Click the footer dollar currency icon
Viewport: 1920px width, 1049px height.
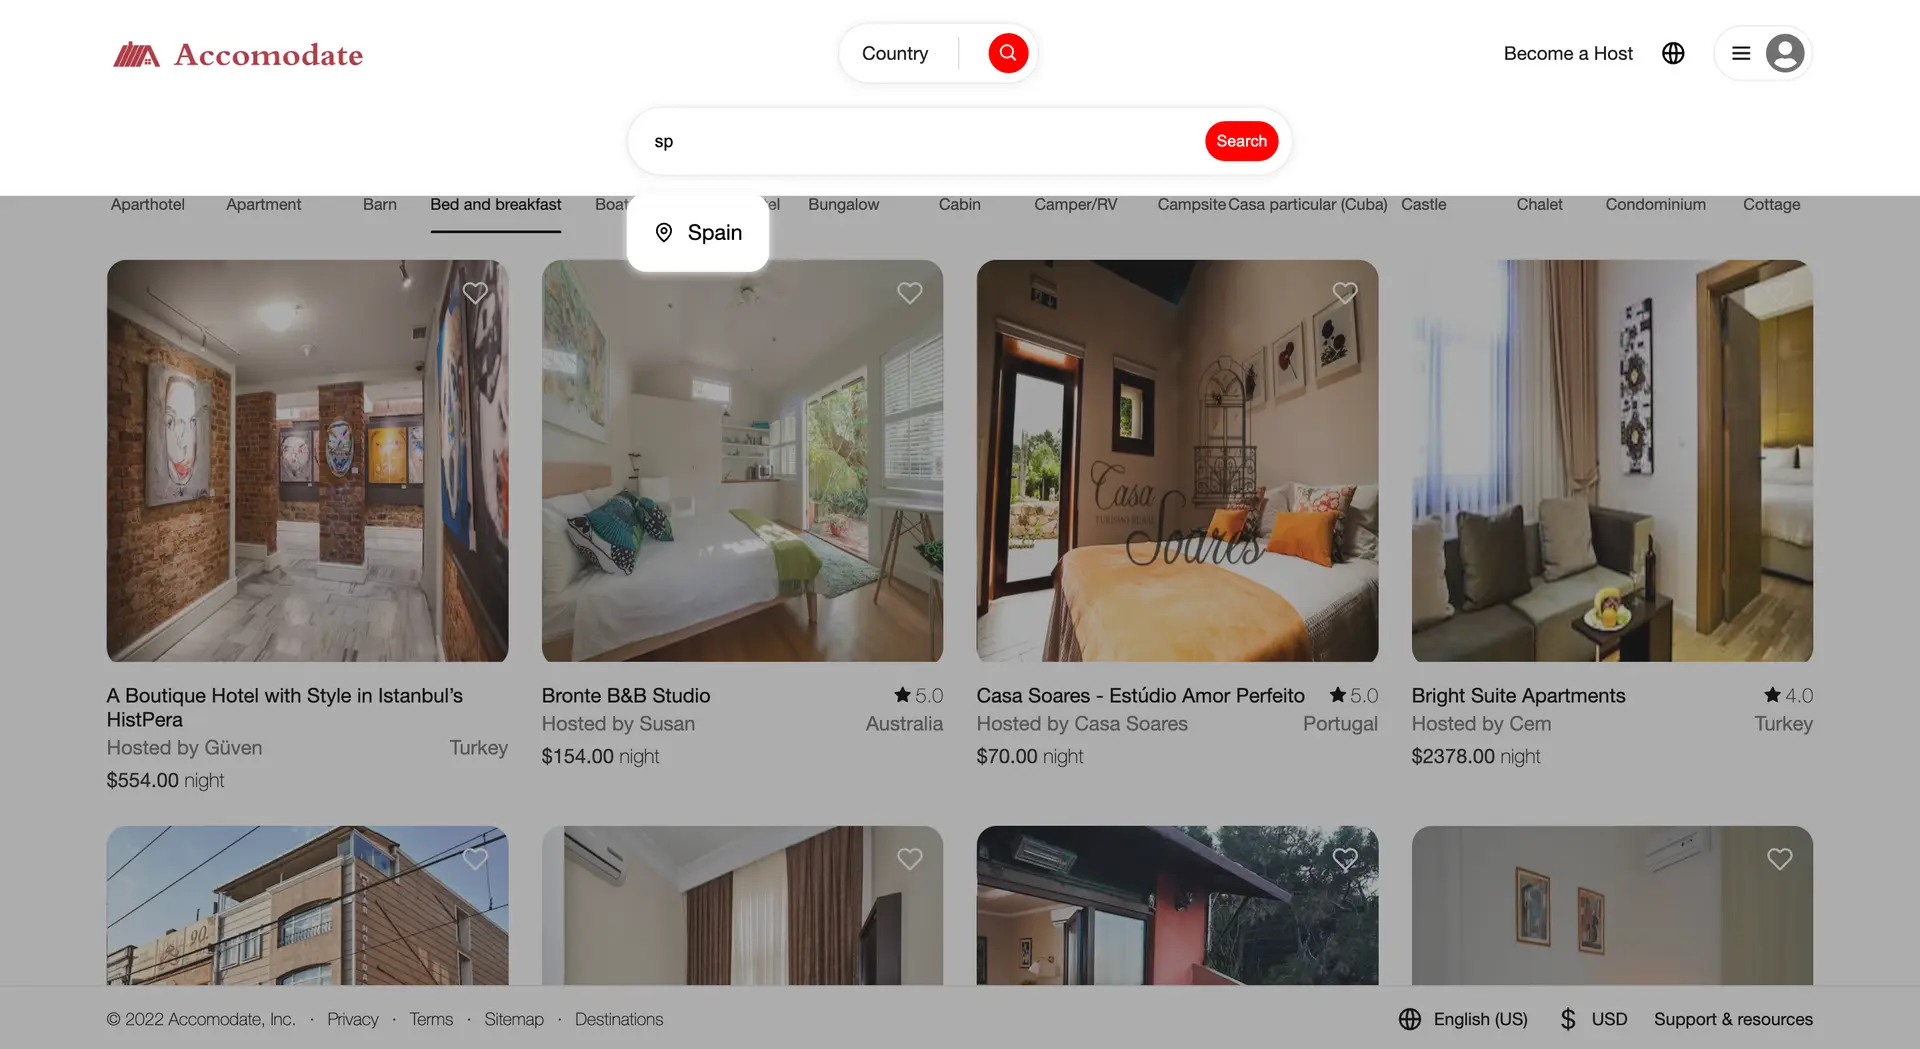click(1568, 1019)
